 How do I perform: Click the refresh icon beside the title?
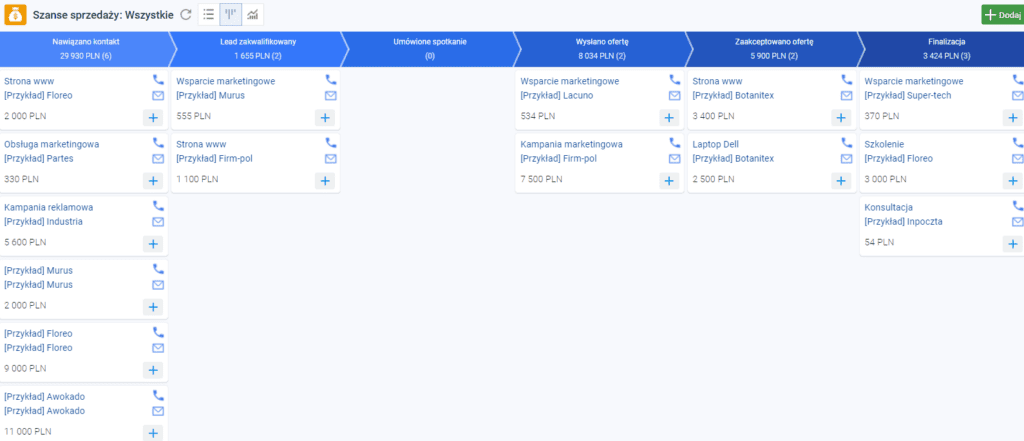185,15
